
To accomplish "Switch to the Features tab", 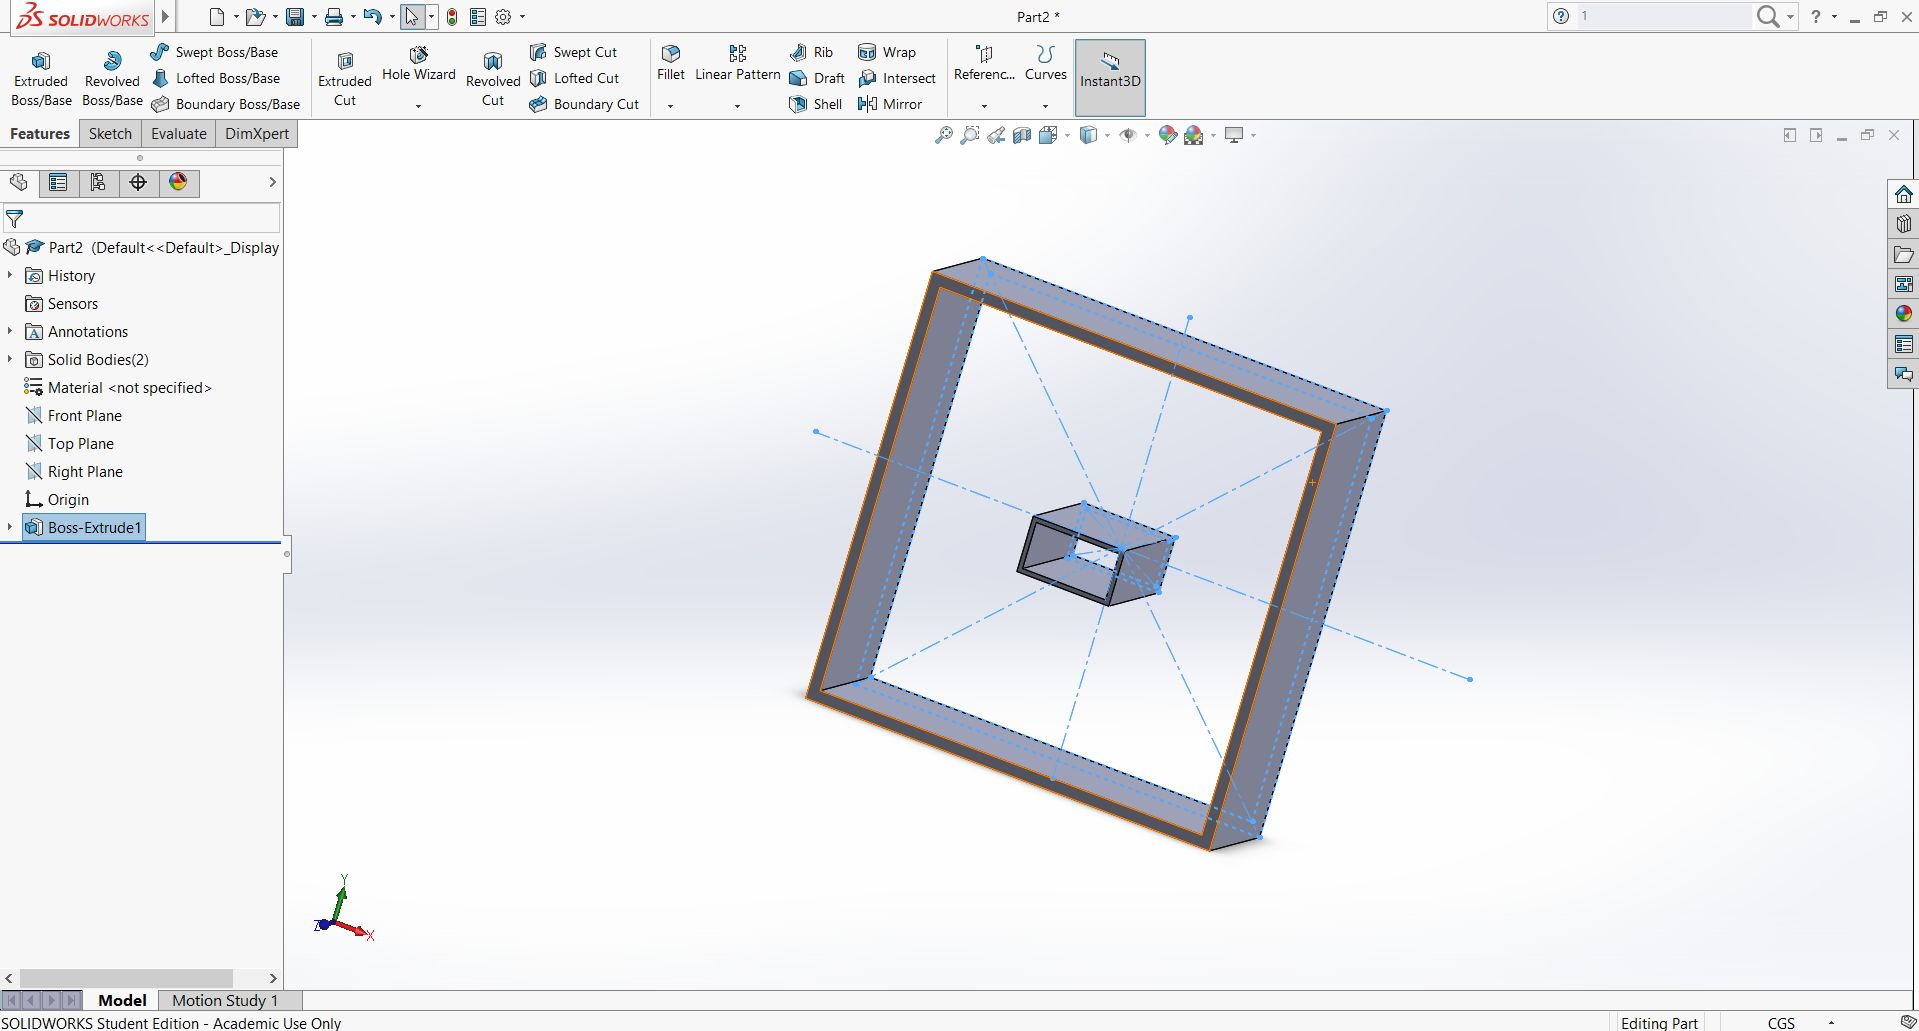I will coord(40,134).
